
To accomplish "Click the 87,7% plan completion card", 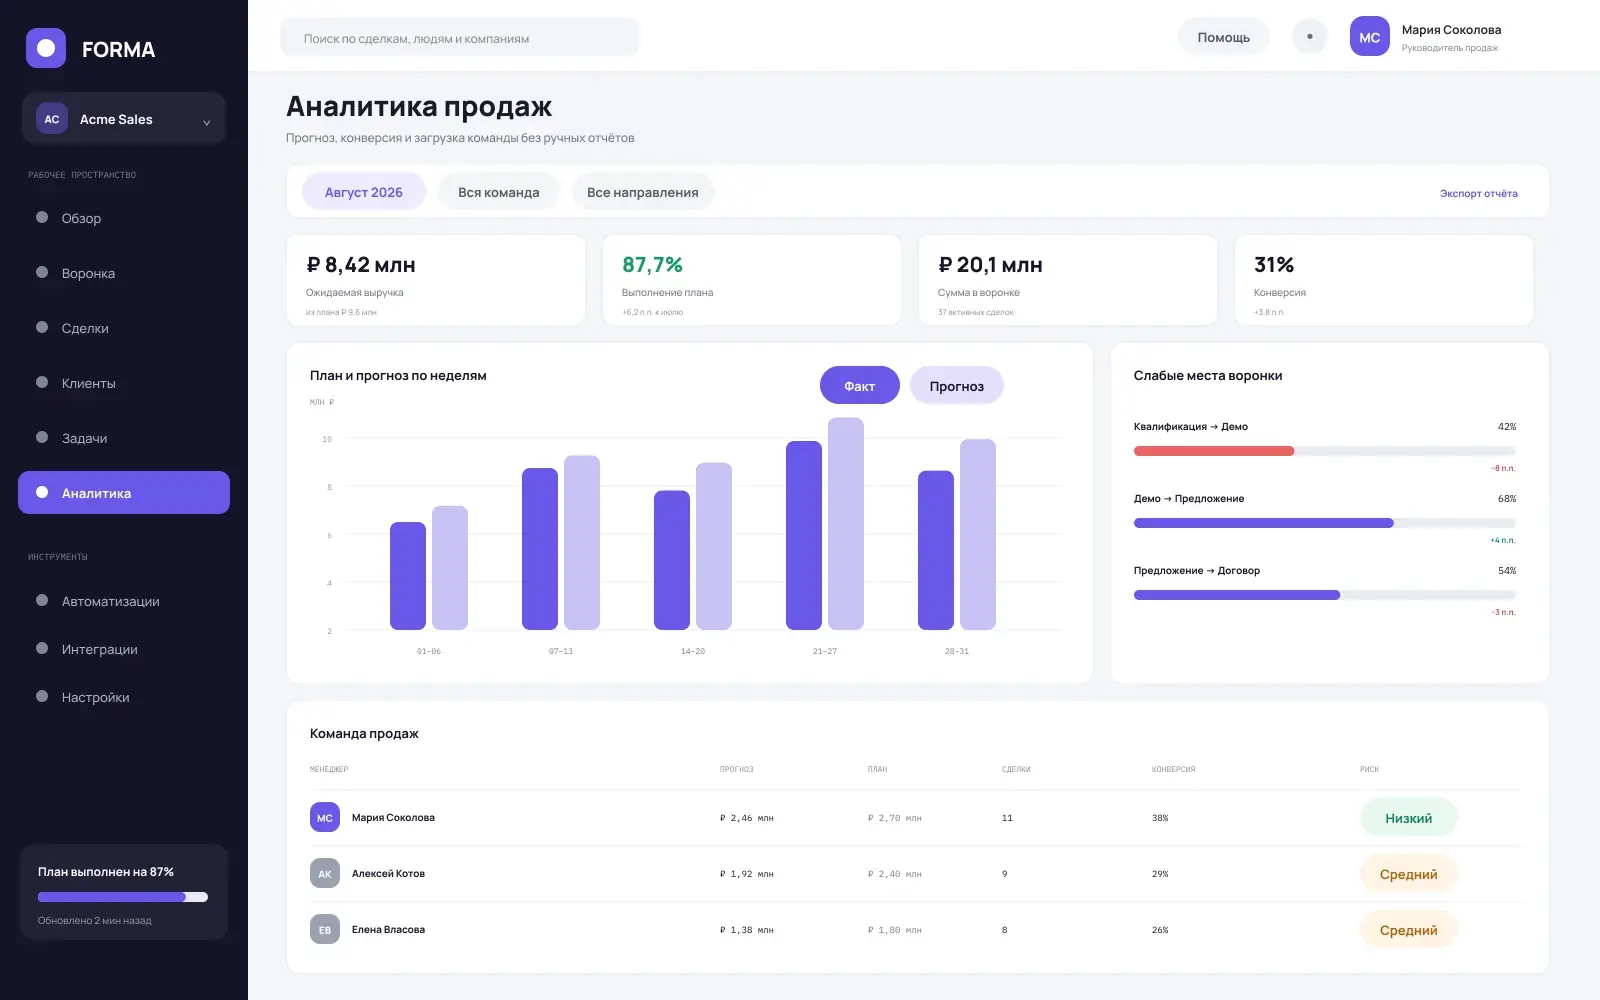I will coord(752,280).
